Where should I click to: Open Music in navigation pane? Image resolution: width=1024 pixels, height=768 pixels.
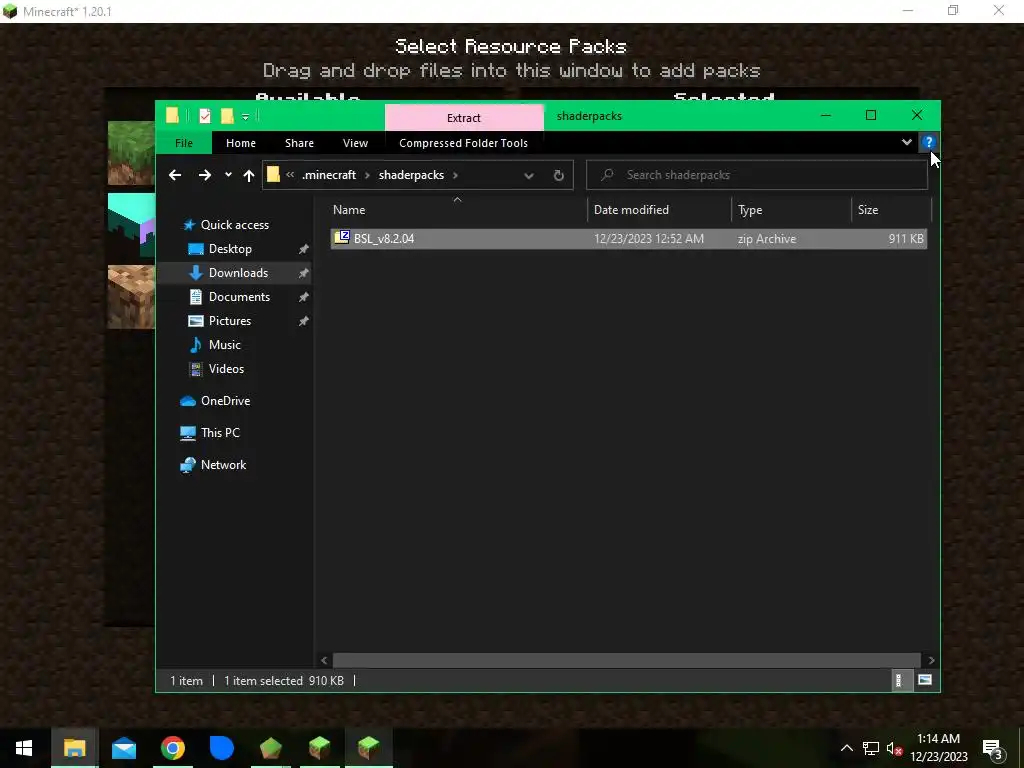pyautogui.click(x=225, y=345)
